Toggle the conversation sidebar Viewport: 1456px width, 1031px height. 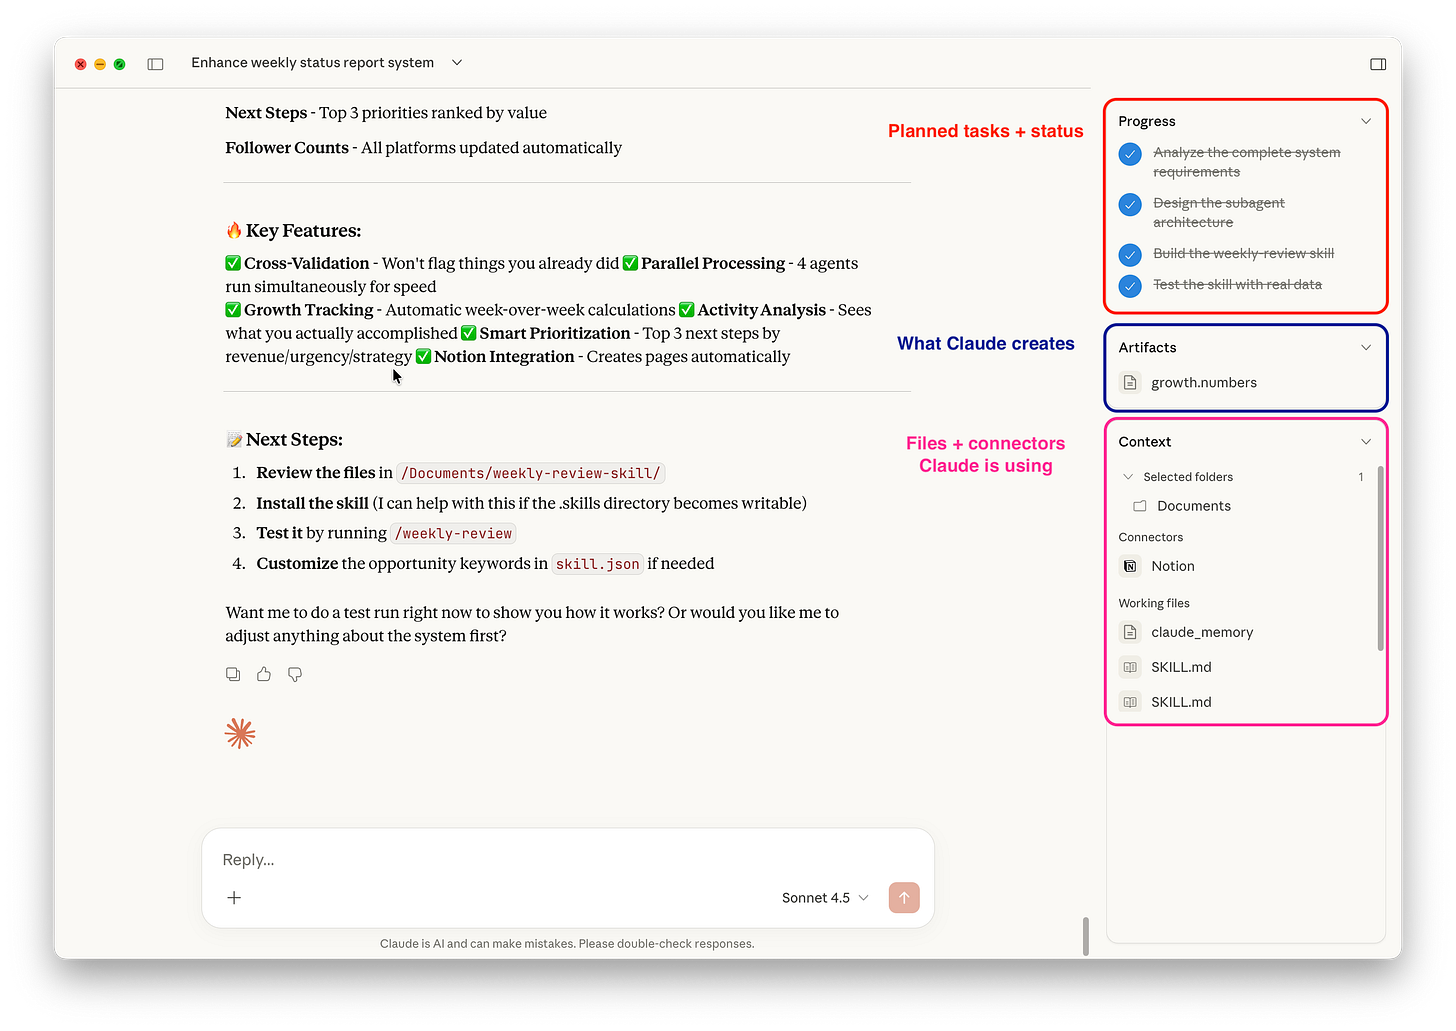click(156, 63)
